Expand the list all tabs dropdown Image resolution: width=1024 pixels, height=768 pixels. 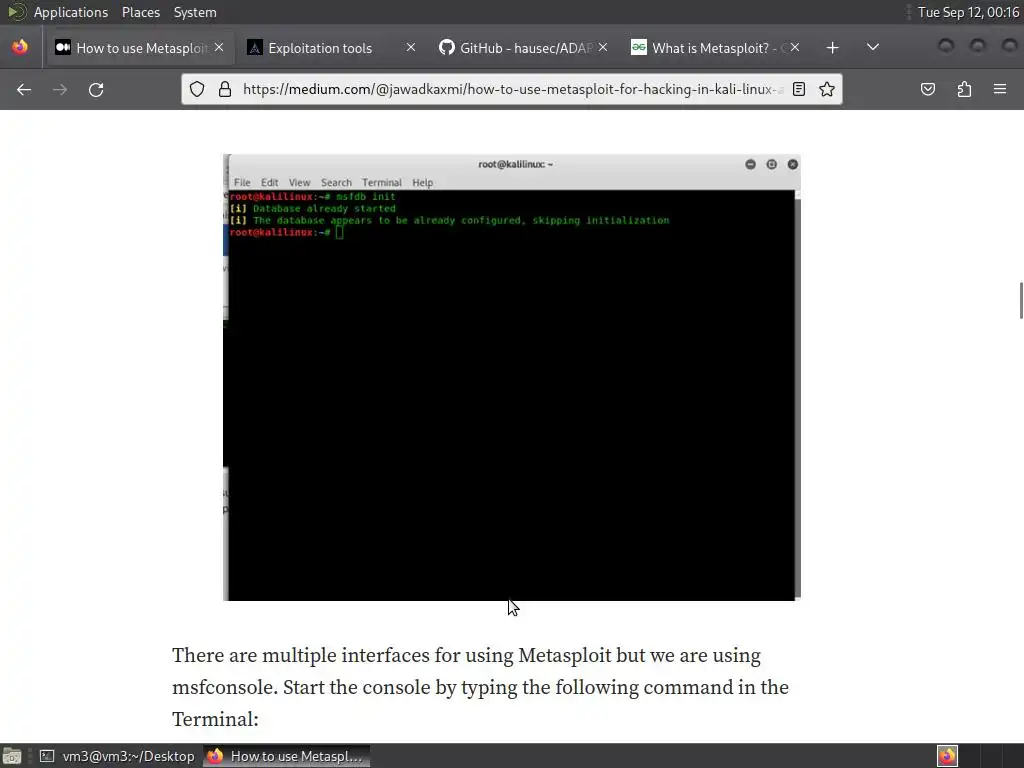click(872, 47)
